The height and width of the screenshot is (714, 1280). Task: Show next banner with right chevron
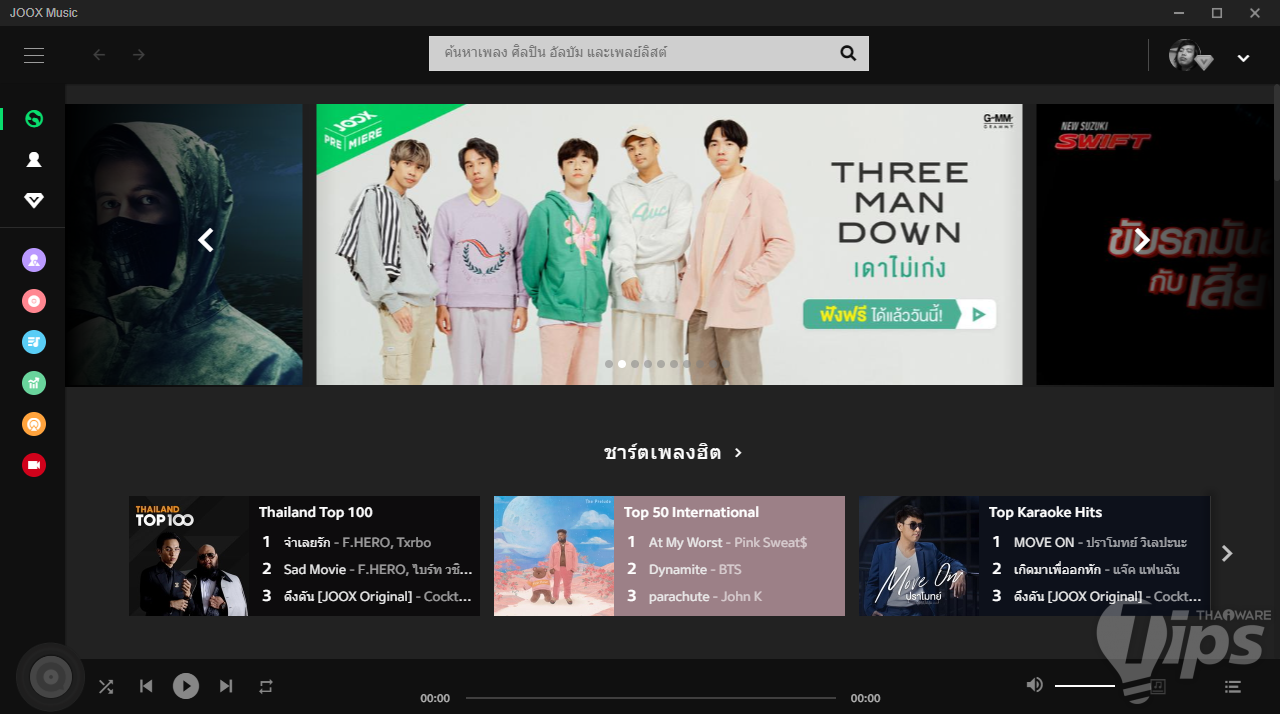pyautogui.click(x=1143, y=240)
